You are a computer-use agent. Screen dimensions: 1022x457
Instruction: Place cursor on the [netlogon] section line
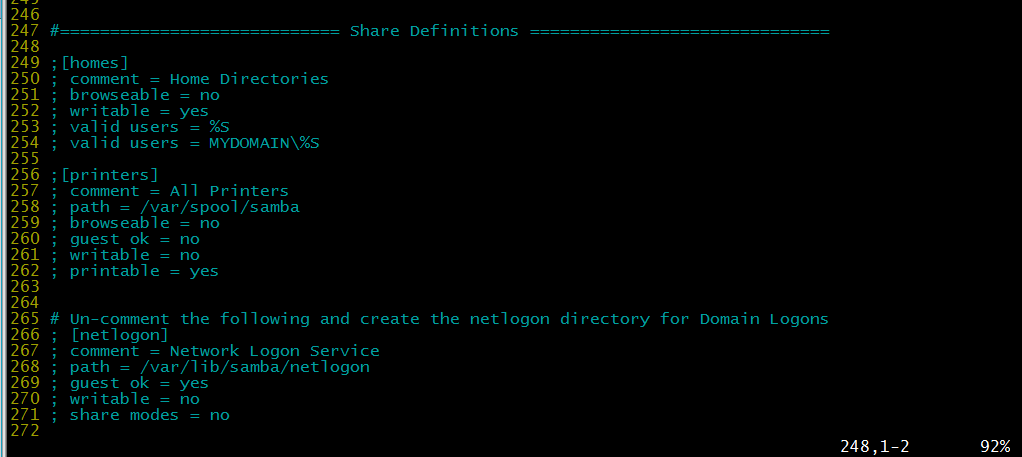point(110,334)
